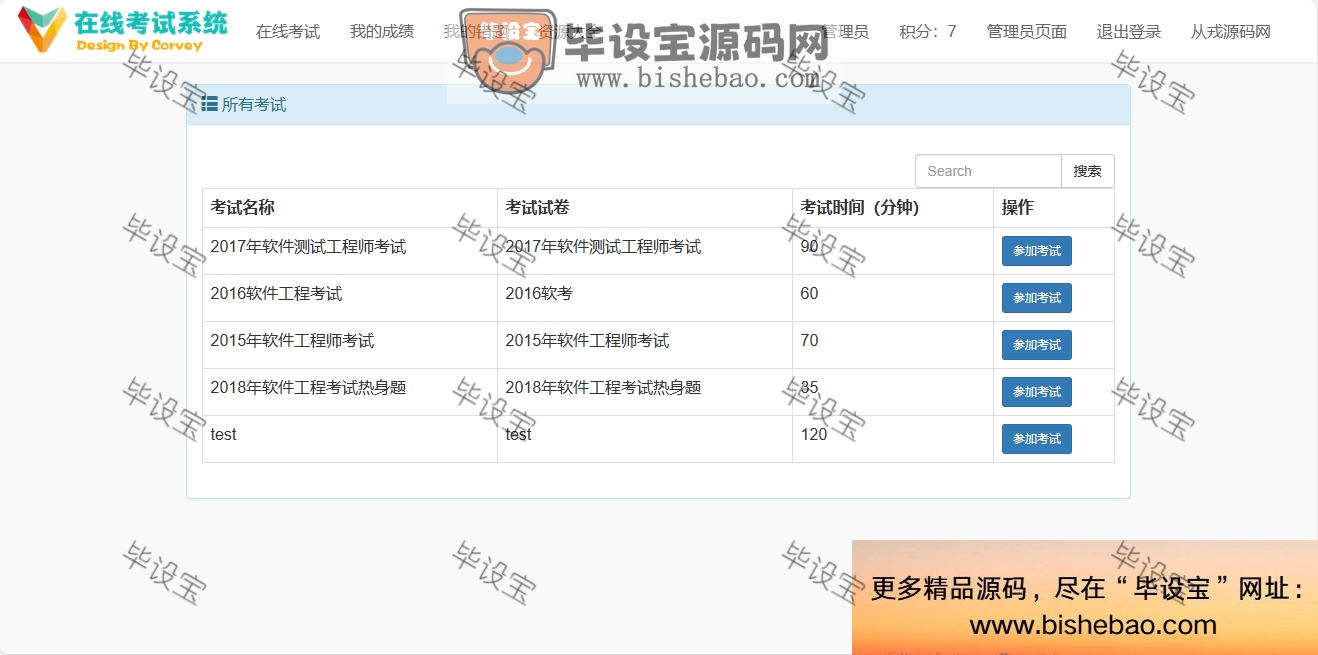Click 2018年软件工程考试热身题 under 考试名称

(308, 387)
